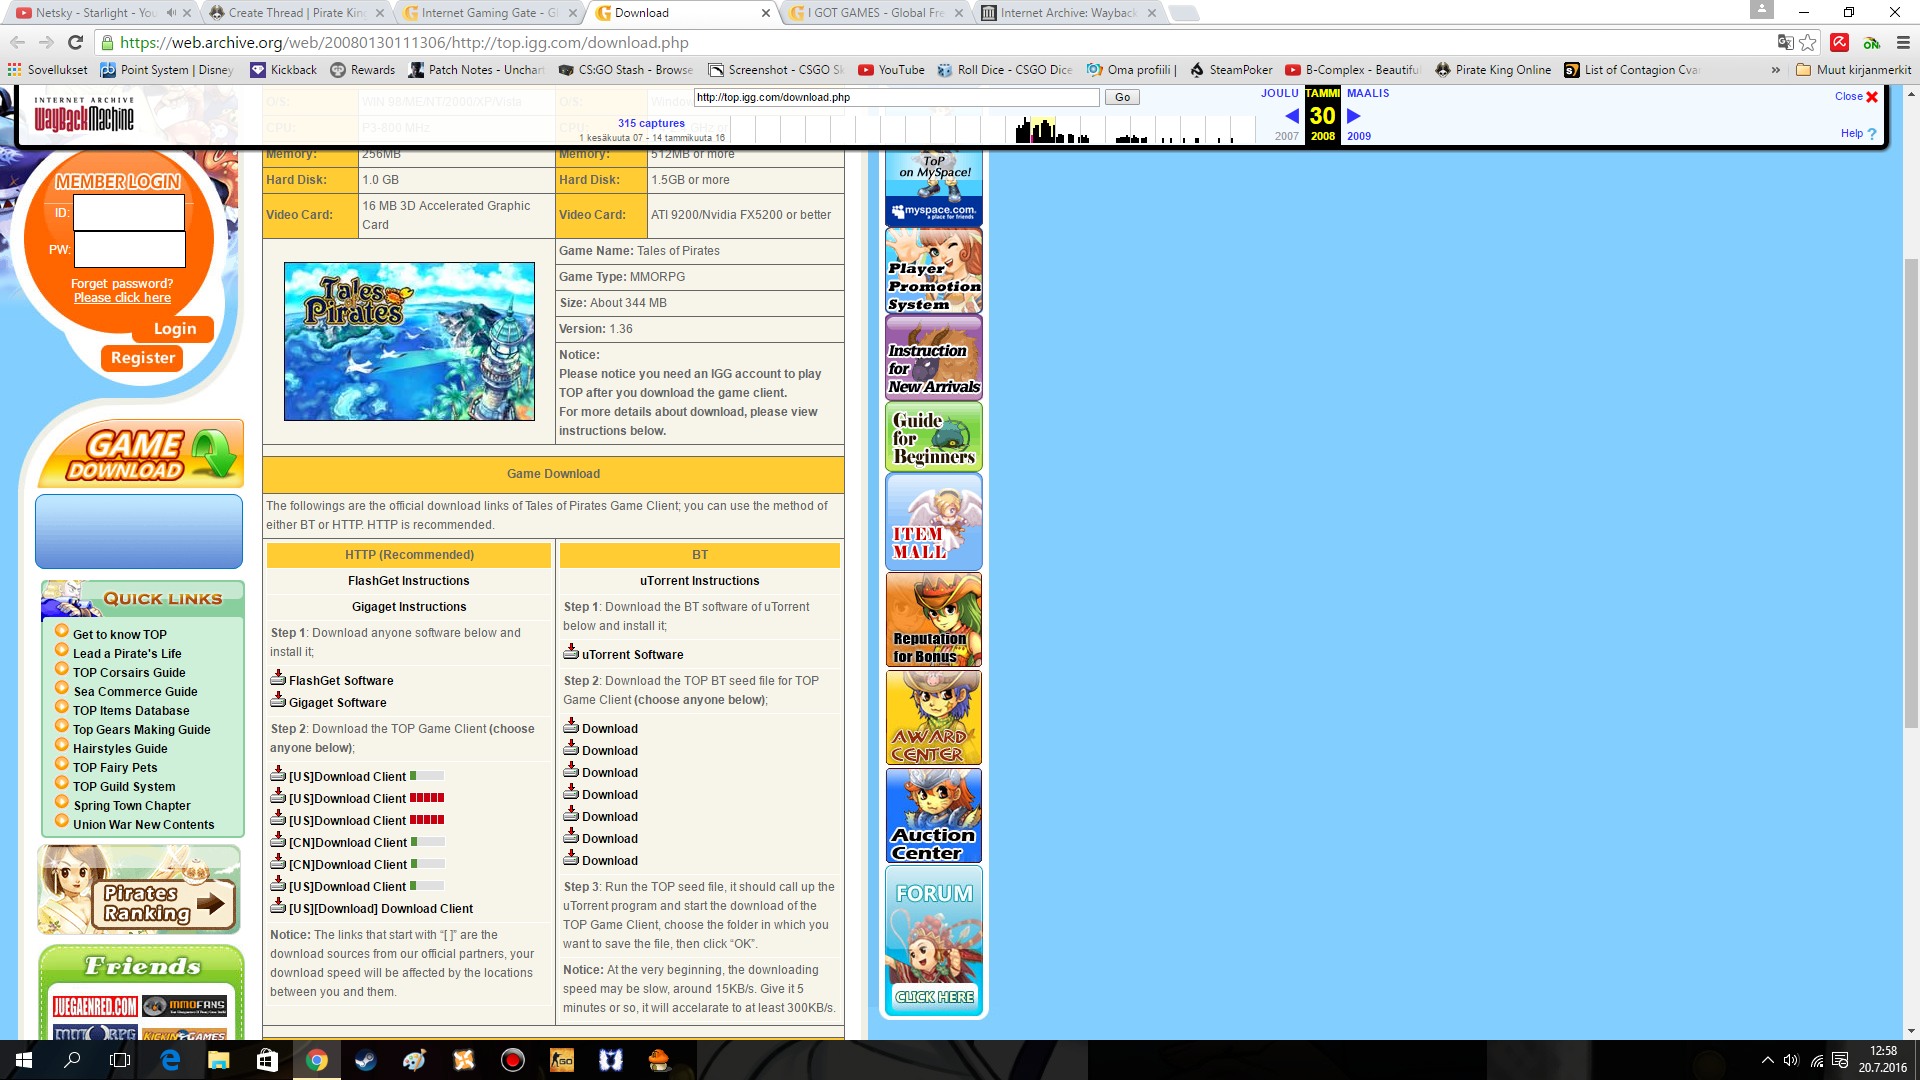Open the Windows Start menu
This screenshot has height=1080, width=1920.
pyautogui.click(x=24, y=1060)
